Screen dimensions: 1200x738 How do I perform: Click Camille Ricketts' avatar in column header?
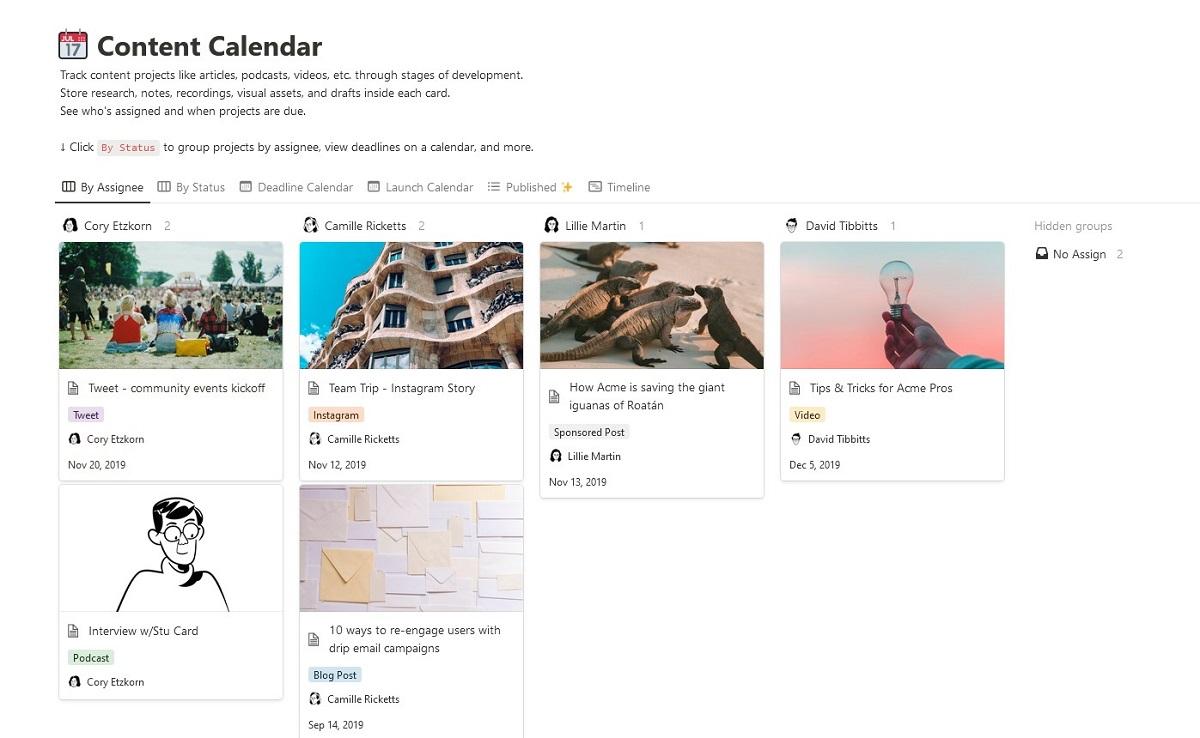(x=311, y=226)
